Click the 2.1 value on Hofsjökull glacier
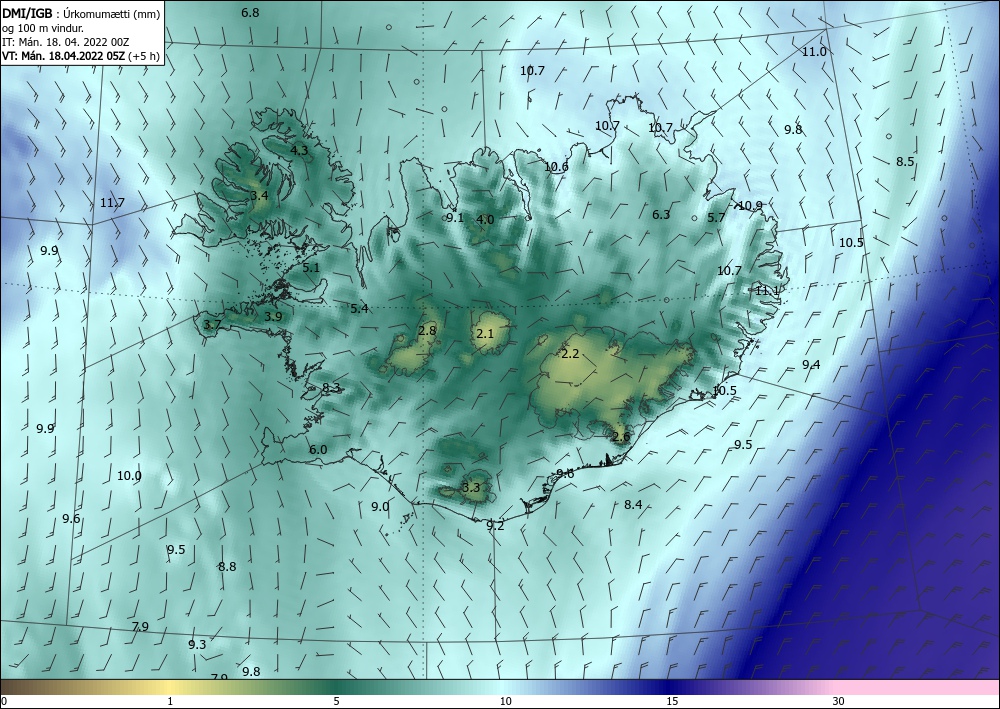 coord(485,333)
